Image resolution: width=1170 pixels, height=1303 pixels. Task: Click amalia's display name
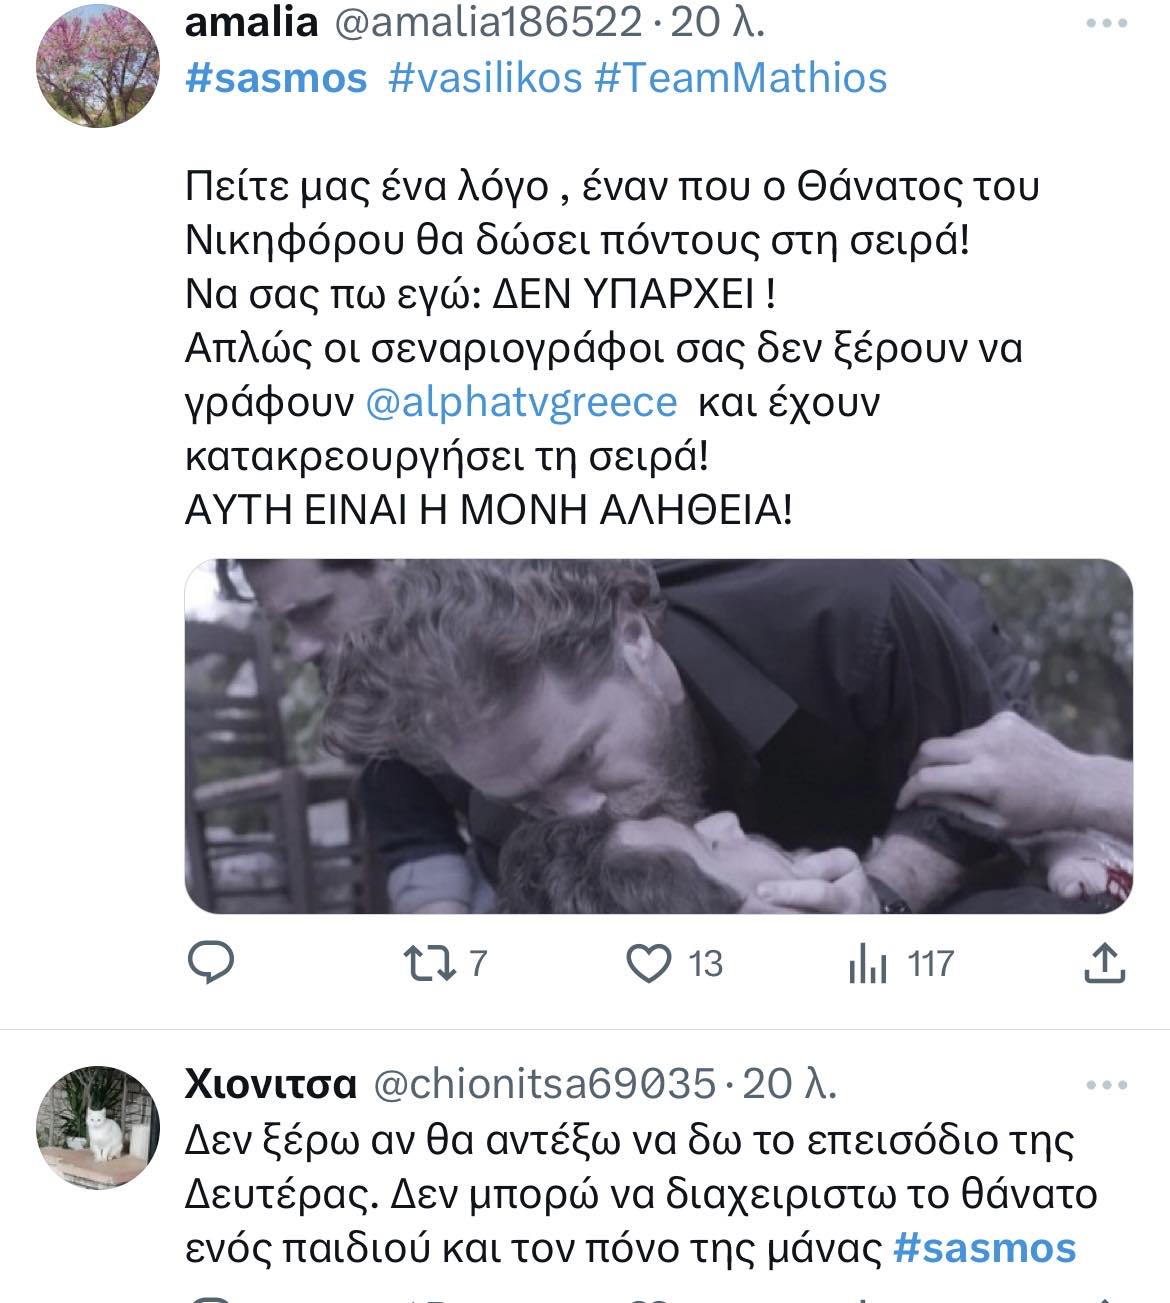point(251,22)
